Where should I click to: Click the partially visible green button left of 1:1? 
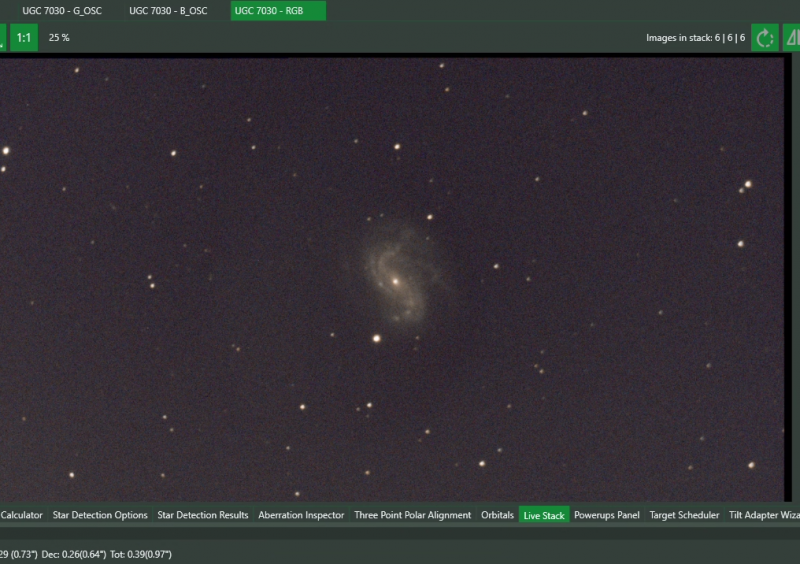tap(3, 38)
